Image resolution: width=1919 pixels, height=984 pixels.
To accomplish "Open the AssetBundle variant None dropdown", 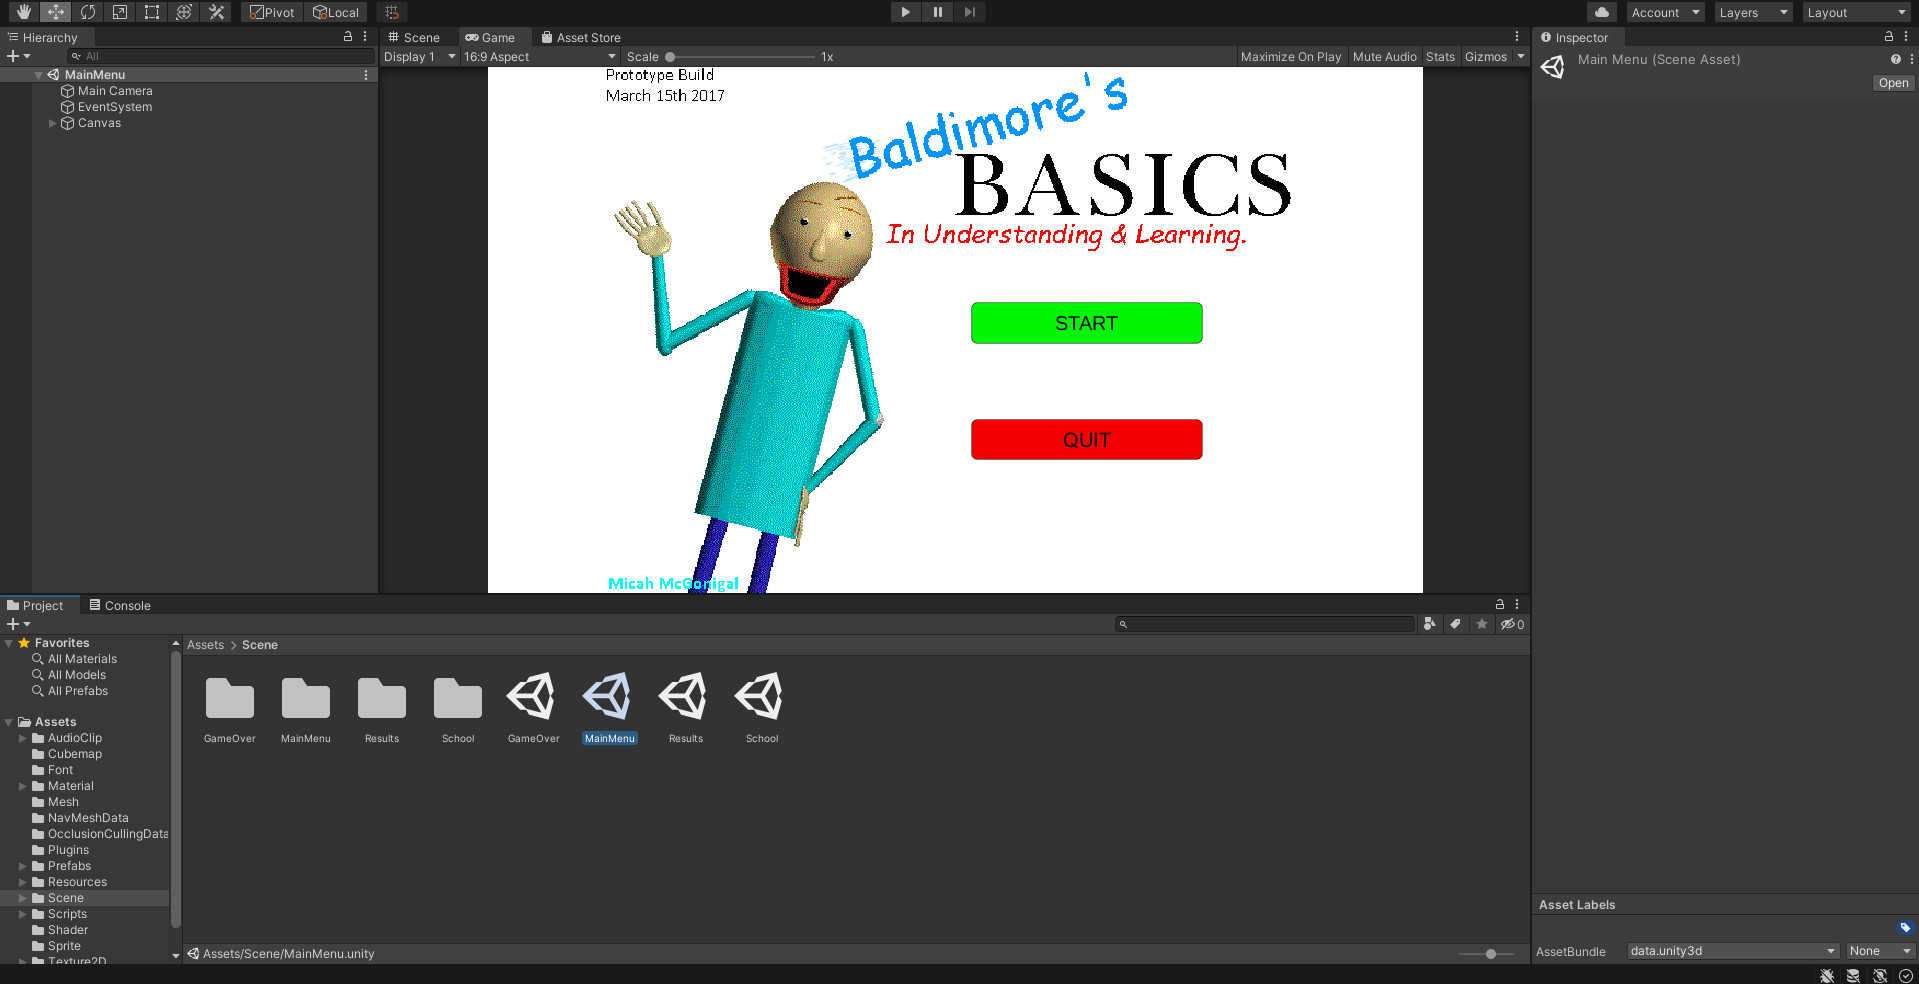I will coord(1879,951).
